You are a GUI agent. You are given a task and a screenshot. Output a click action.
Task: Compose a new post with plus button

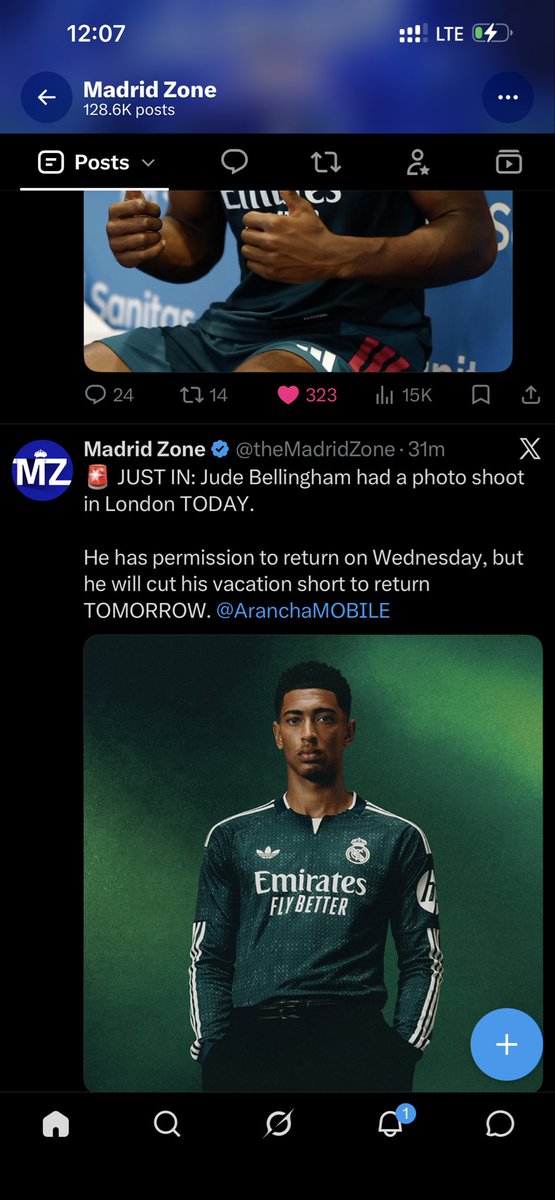click(506, 1045)
